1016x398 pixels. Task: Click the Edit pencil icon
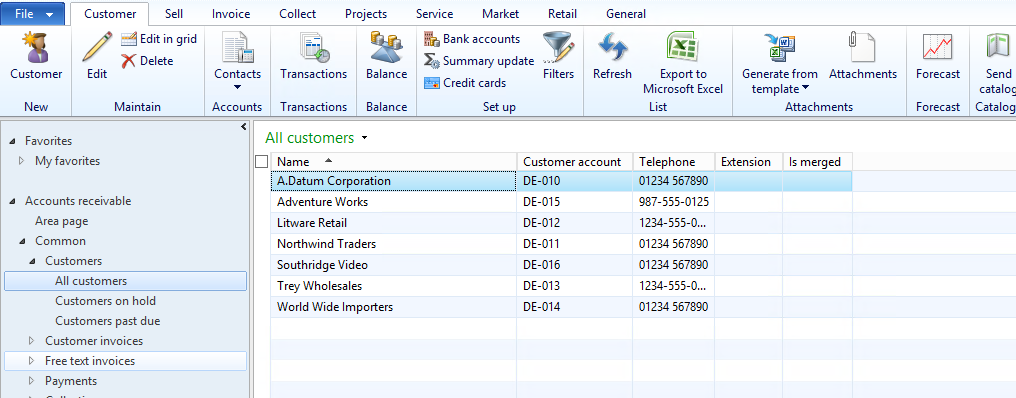click(97, 47)
